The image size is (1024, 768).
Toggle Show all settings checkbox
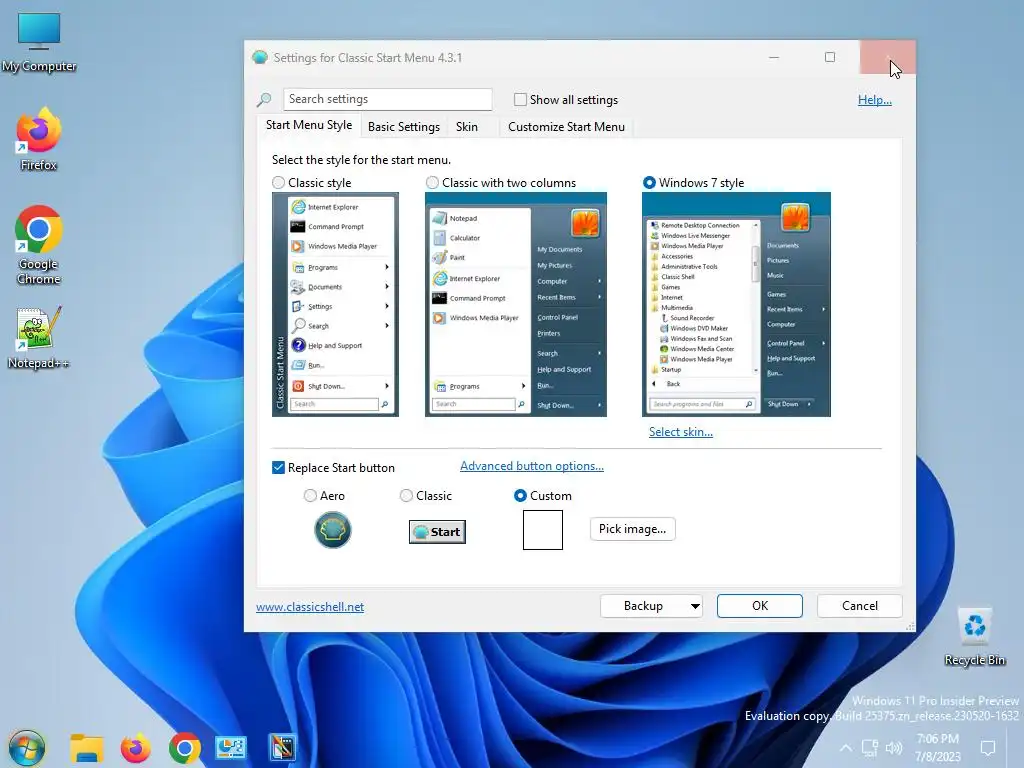[x=520, y=99]
